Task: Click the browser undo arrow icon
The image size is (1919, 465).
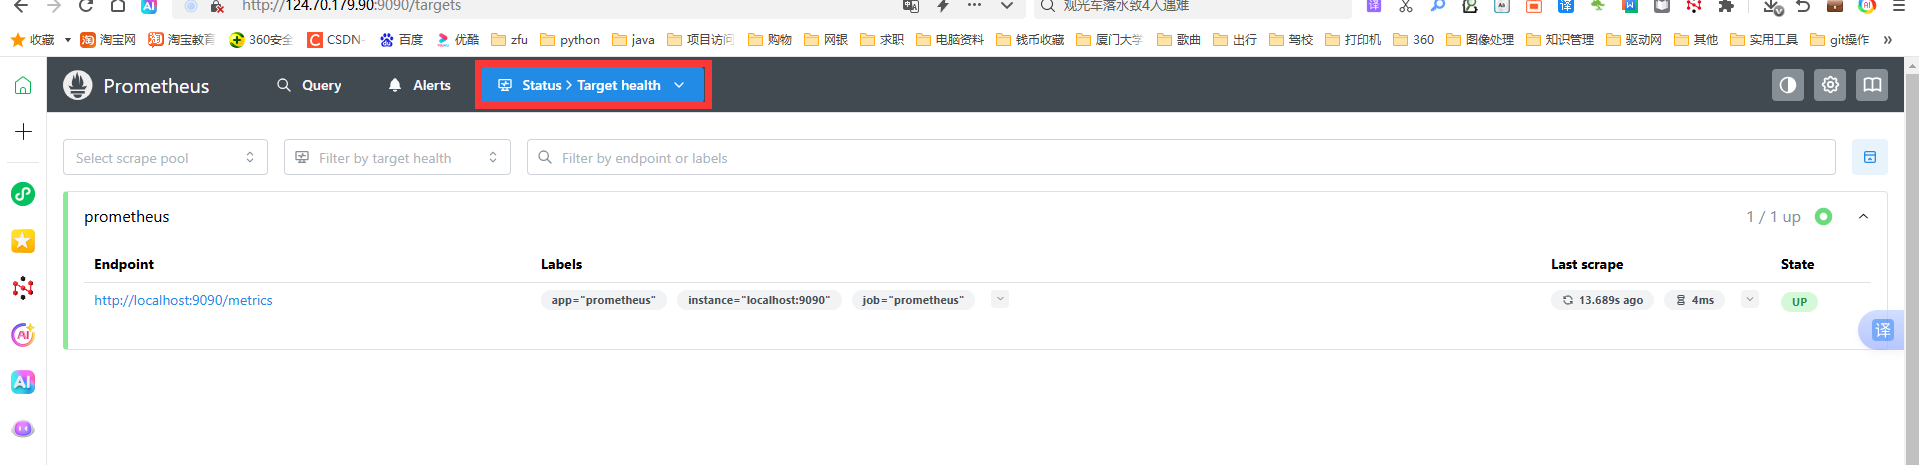Action: click(1803, 6)
